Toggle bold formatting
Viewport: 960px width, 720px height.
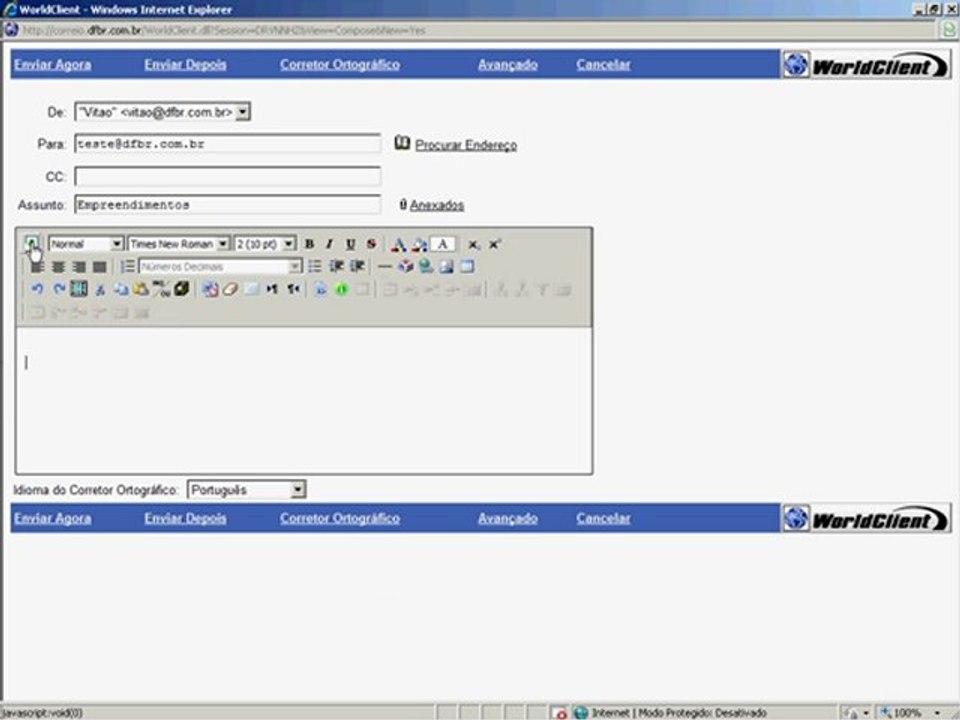click(310, 244)
